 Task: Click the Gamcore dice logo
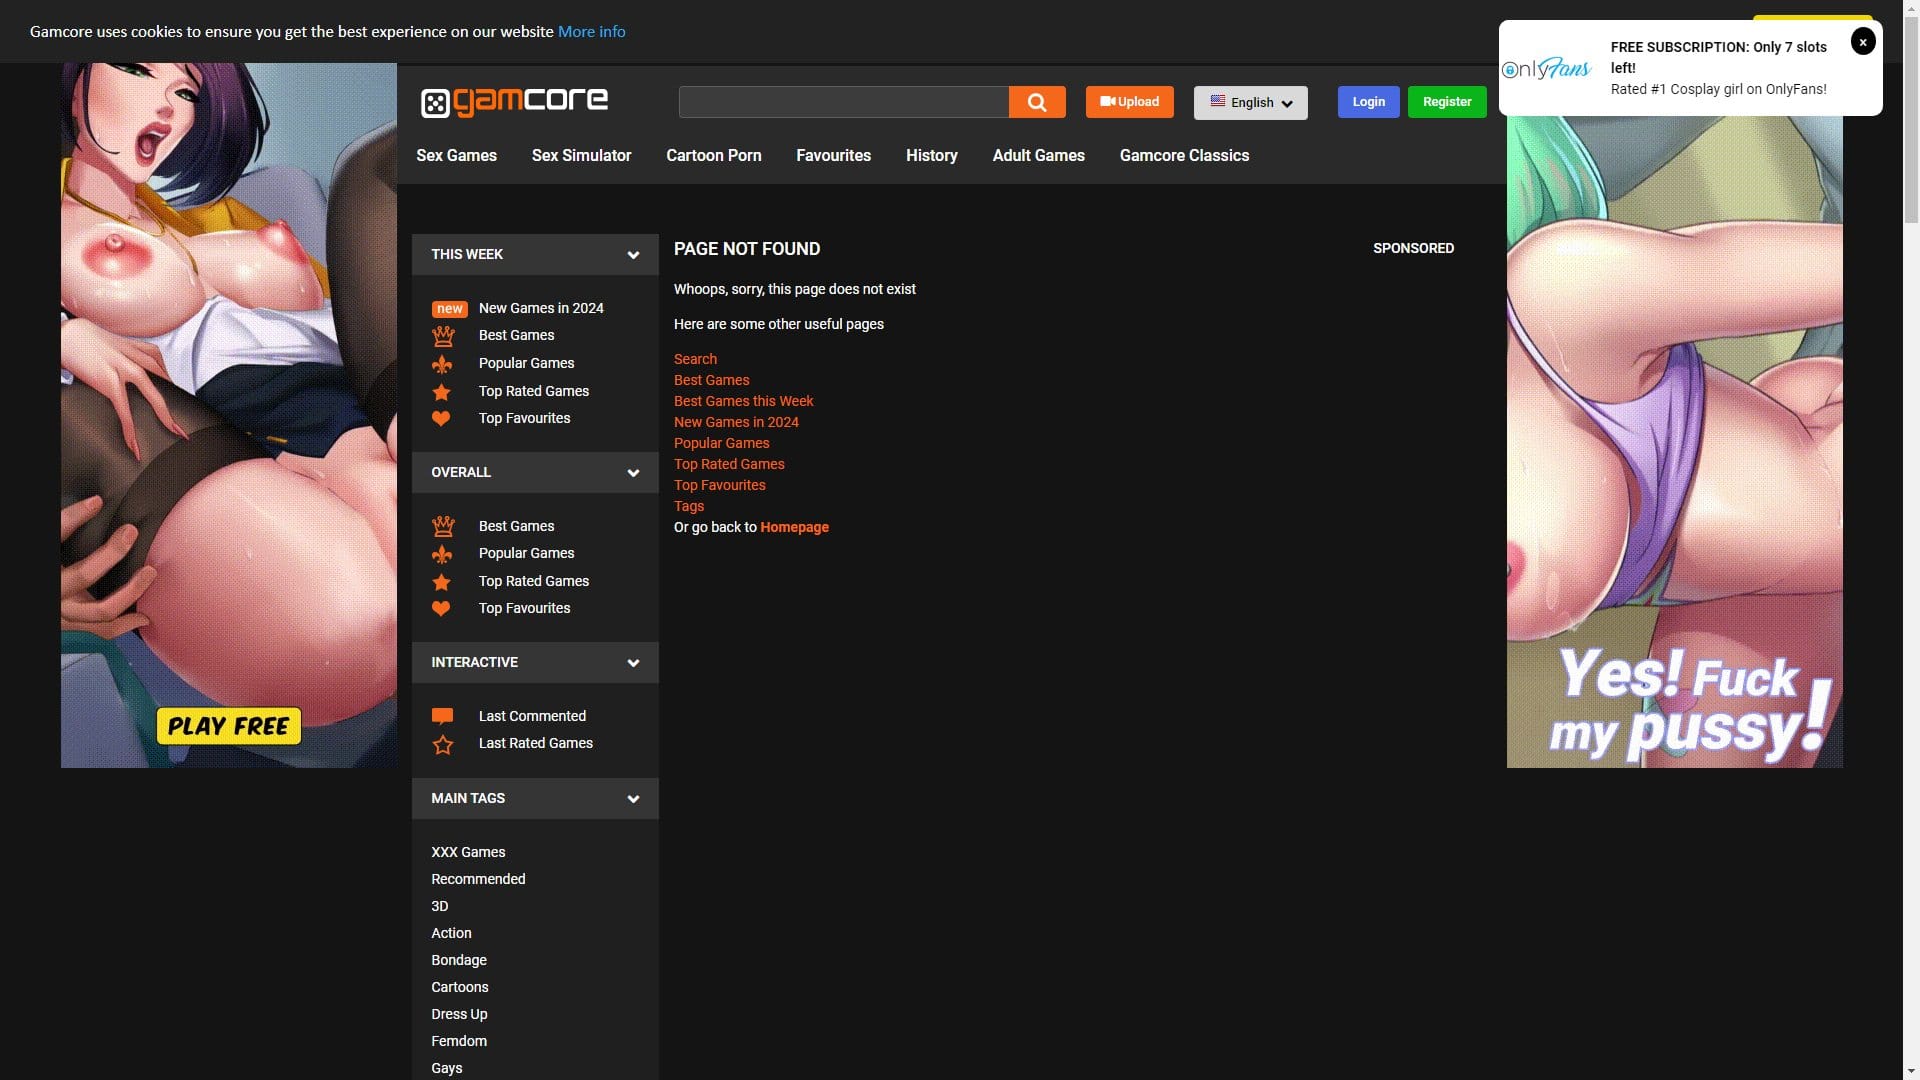[x=514, y=102]
